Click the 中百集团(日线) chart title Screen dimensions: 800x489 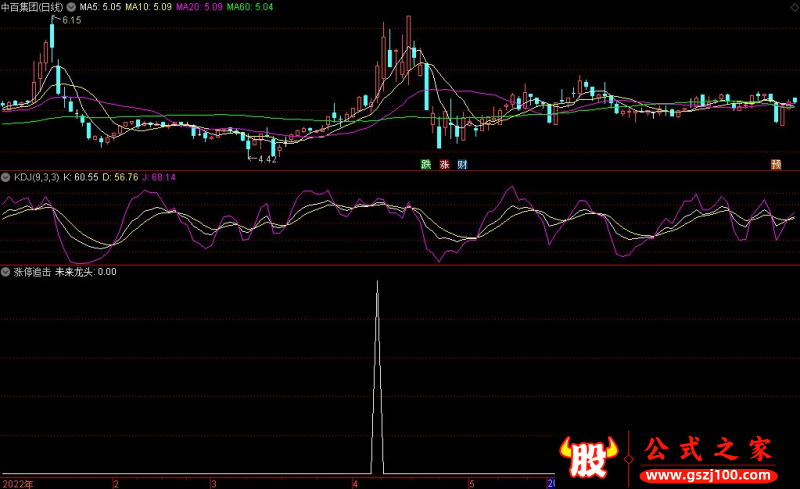pyautogui.click(x=32, y=6)
